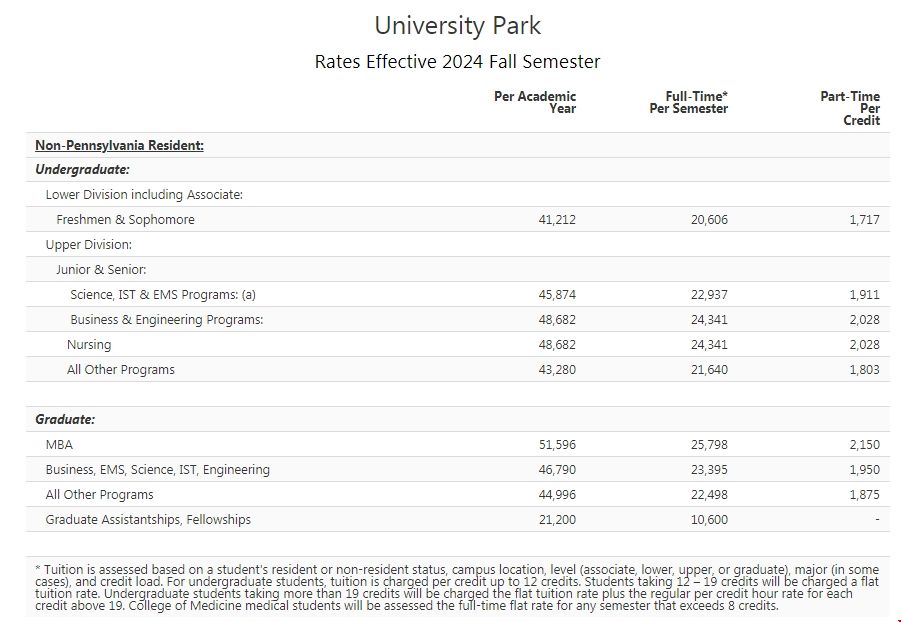Image resolution: width=901 pixels, height=622 pixels.
Task: Click the 21,640 per semester rate
Action: pos(709,370)
